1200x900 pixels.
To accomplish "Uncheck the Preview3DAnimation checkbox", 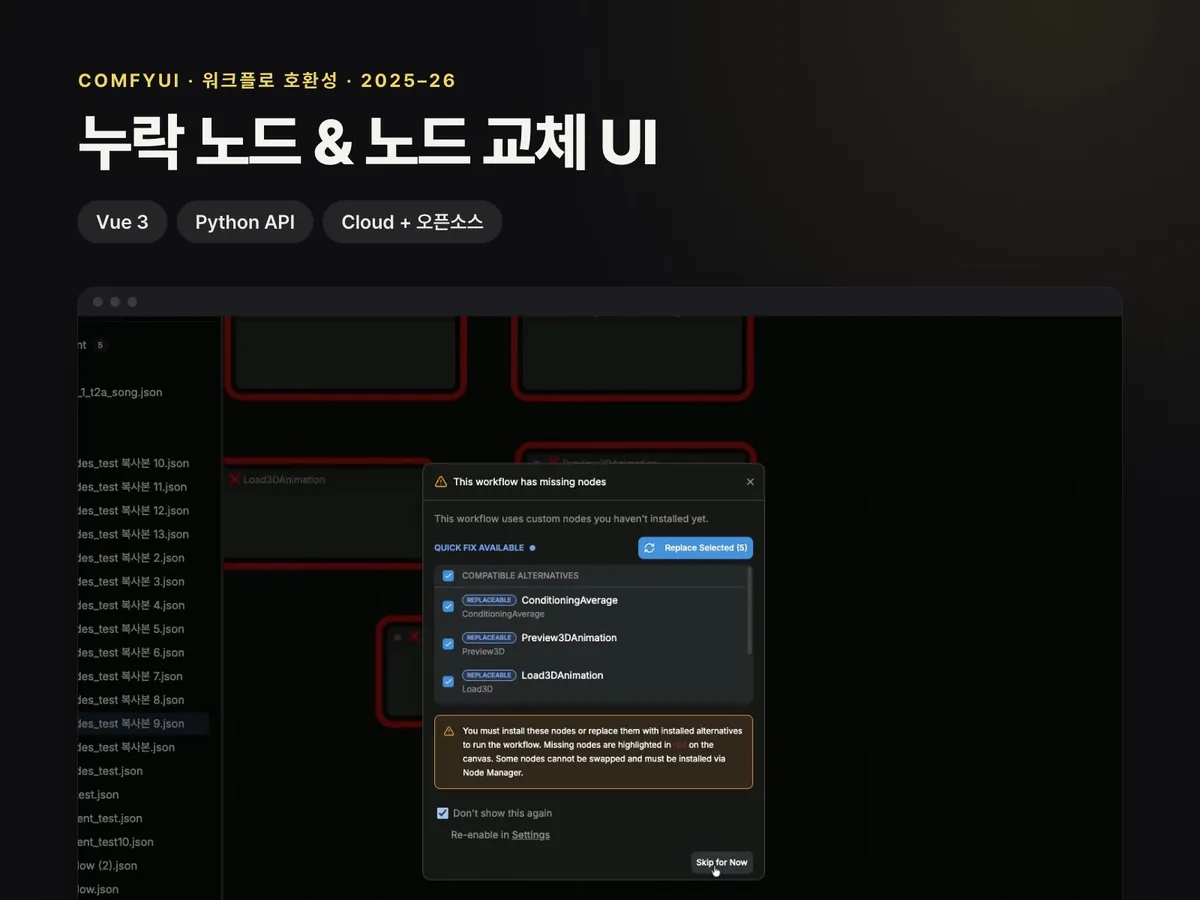I will [x=448, y=644].
